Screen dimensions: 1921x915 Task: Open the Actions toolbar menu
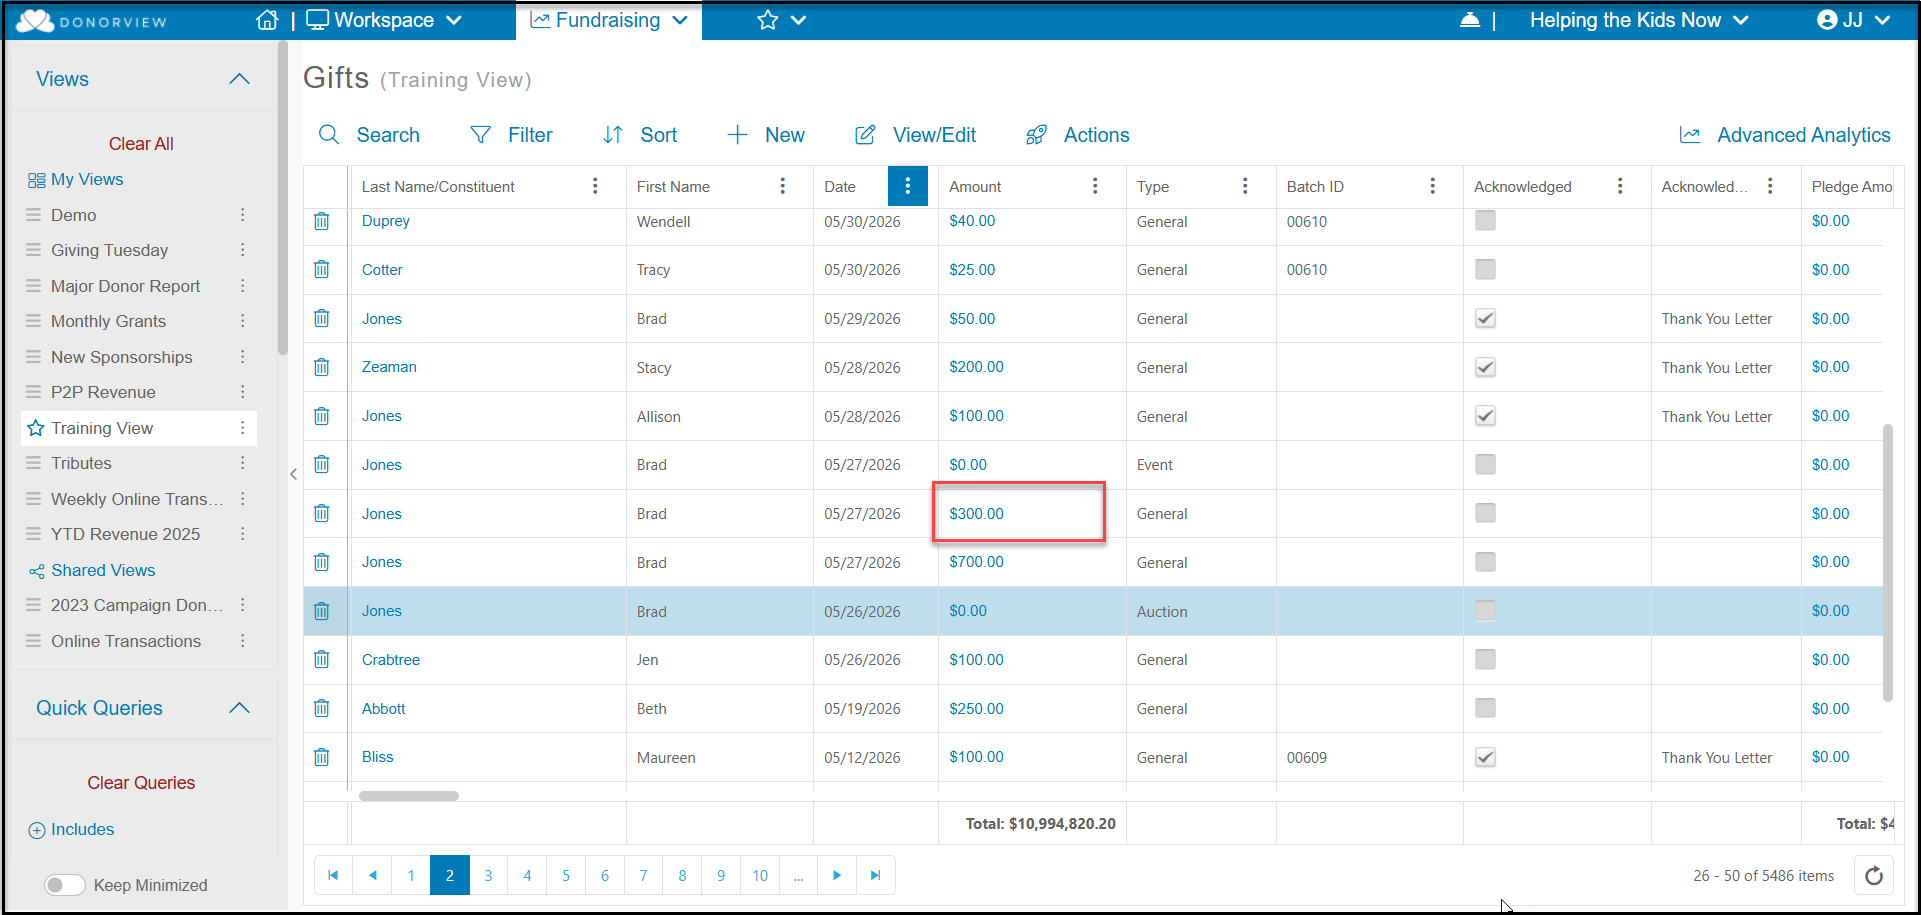[1078, 135]
